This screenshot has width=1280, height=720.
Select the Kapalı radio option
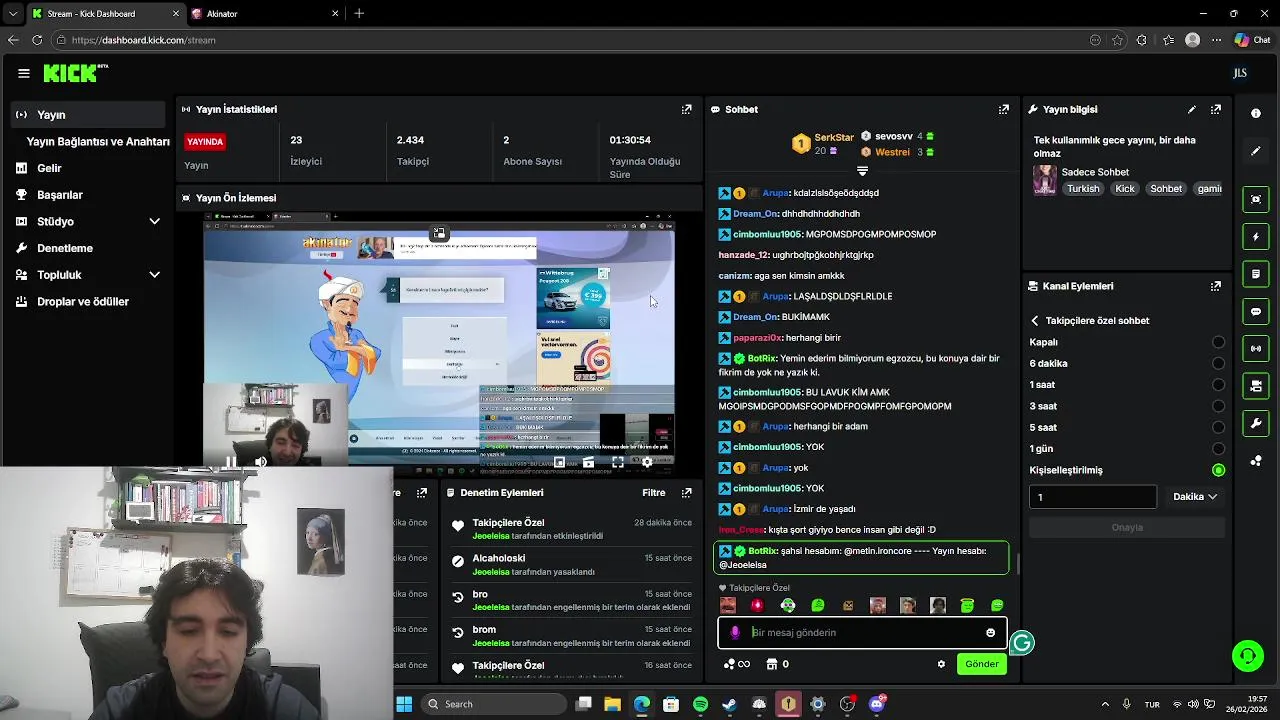(x=1218, y=342)
